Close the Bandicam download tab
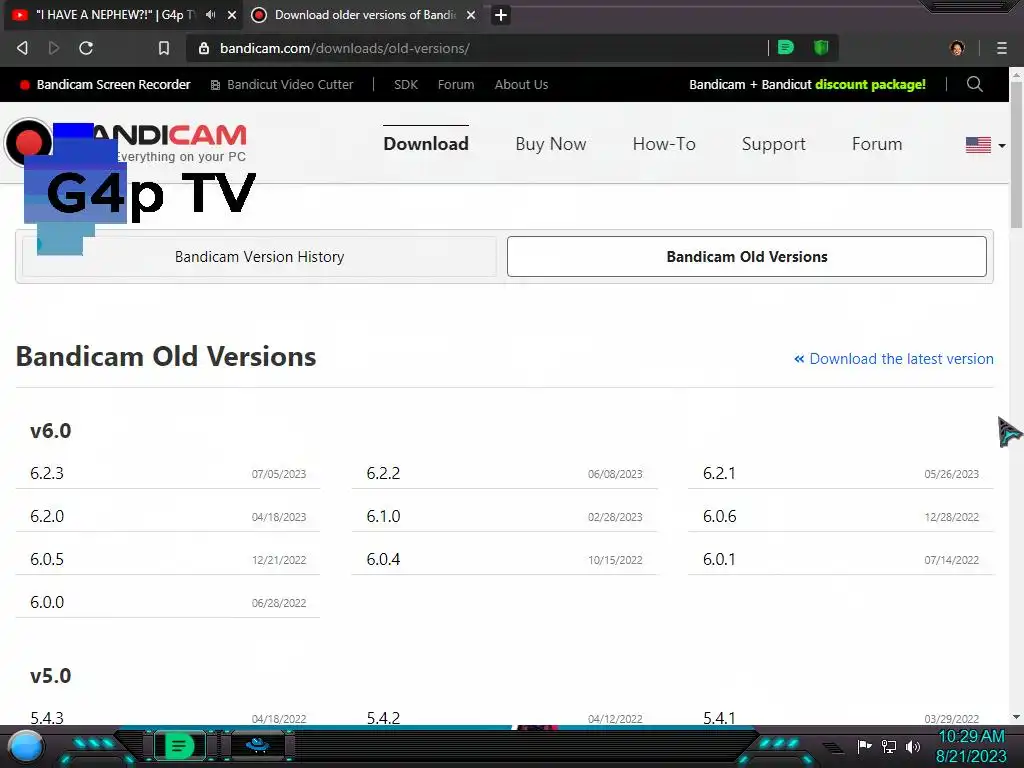1024x768 pixels. [471, 15]
